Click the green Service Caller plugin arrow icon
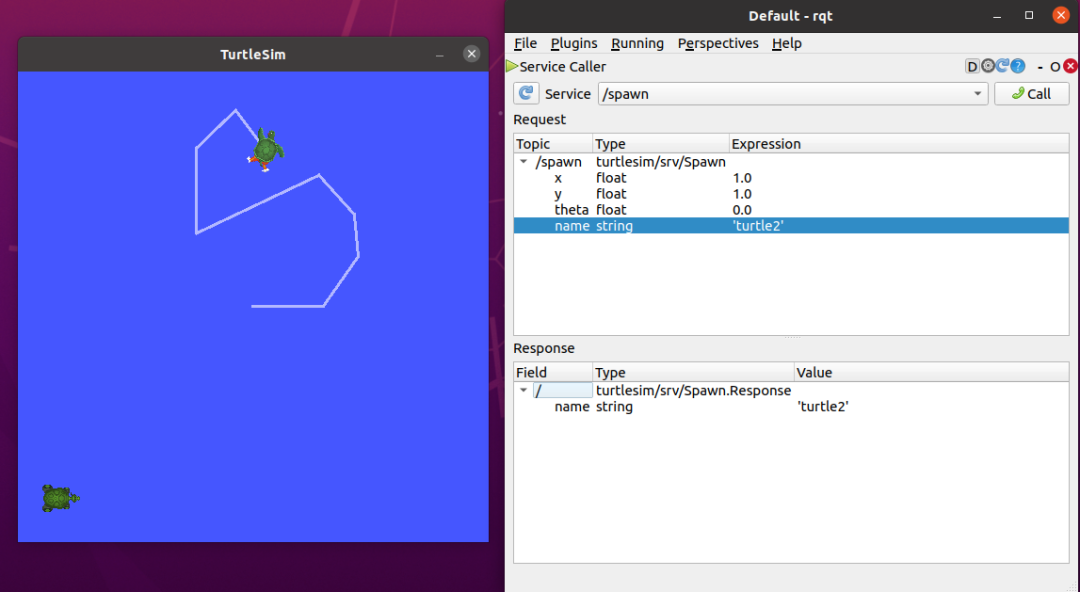The height and width of the screenshot is (592, 1080). coord(512,66)
